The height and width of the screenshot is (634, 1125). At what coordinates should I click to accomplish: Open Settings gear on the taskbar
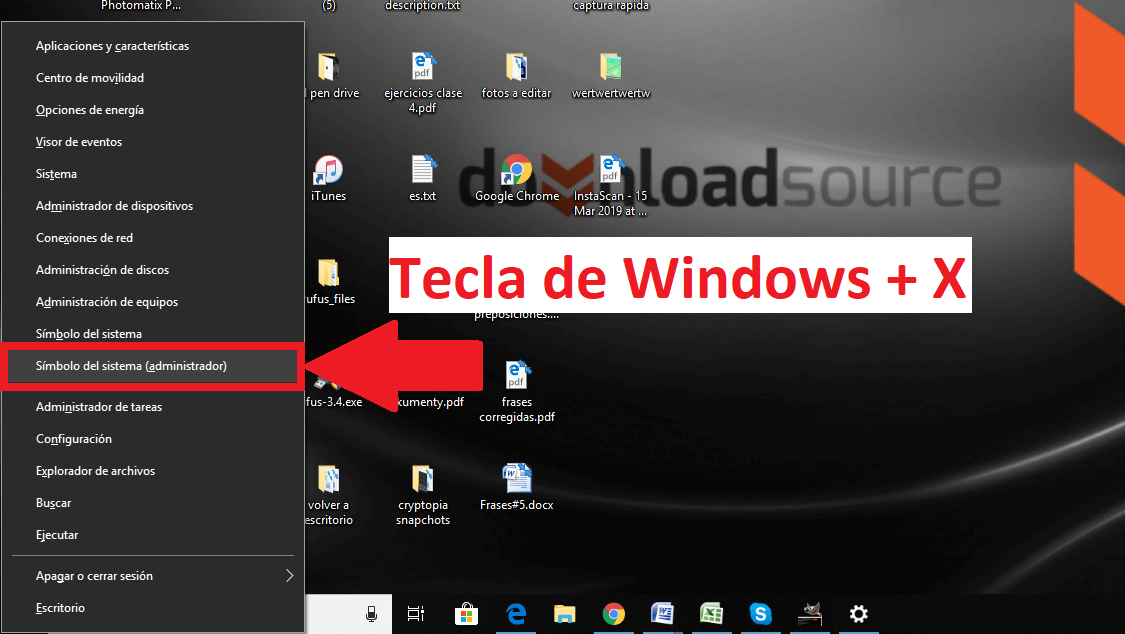pyautogui.click(x=859, y=614)
